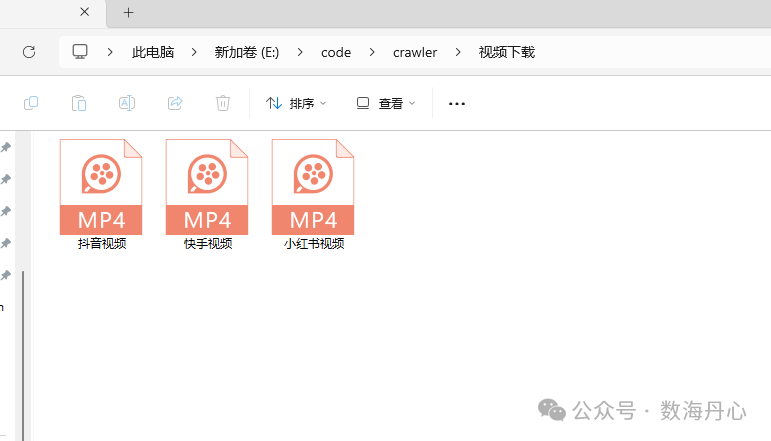This screenshot has height=441, width=771.
Task: Navigate to 新加卷 (E:) in breadcrumb
Action: click(x=247, y=52)
